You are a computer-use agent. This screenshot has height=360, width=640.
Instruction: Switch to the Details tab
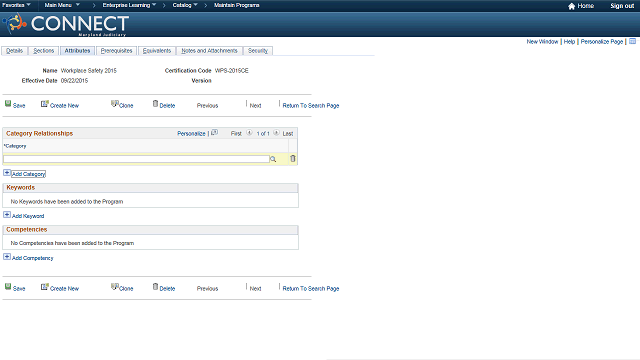coord(14,51)
